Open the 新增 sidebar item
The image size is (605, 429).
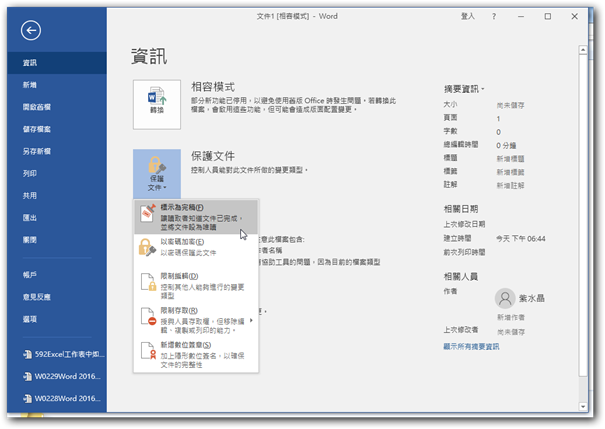(57, 85)
